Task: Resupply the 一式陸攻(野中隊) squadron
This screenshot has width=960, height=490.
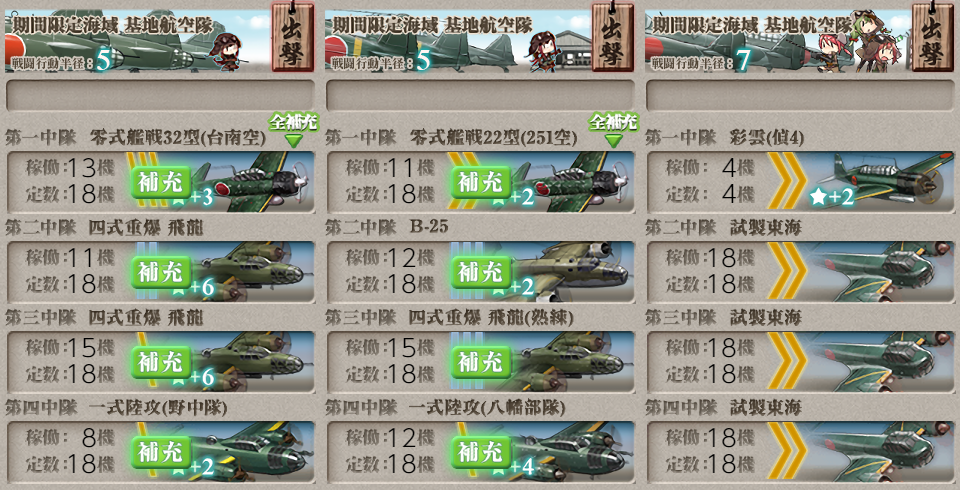Action: [160, 452]
